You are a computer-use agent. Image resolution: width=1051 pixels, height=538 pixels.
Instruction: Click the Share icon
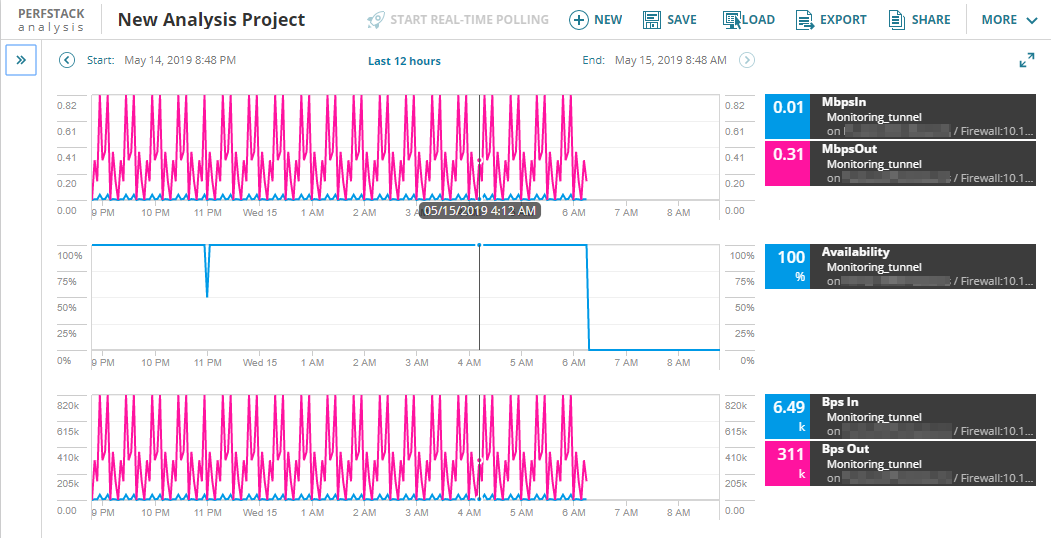(895, 20)
